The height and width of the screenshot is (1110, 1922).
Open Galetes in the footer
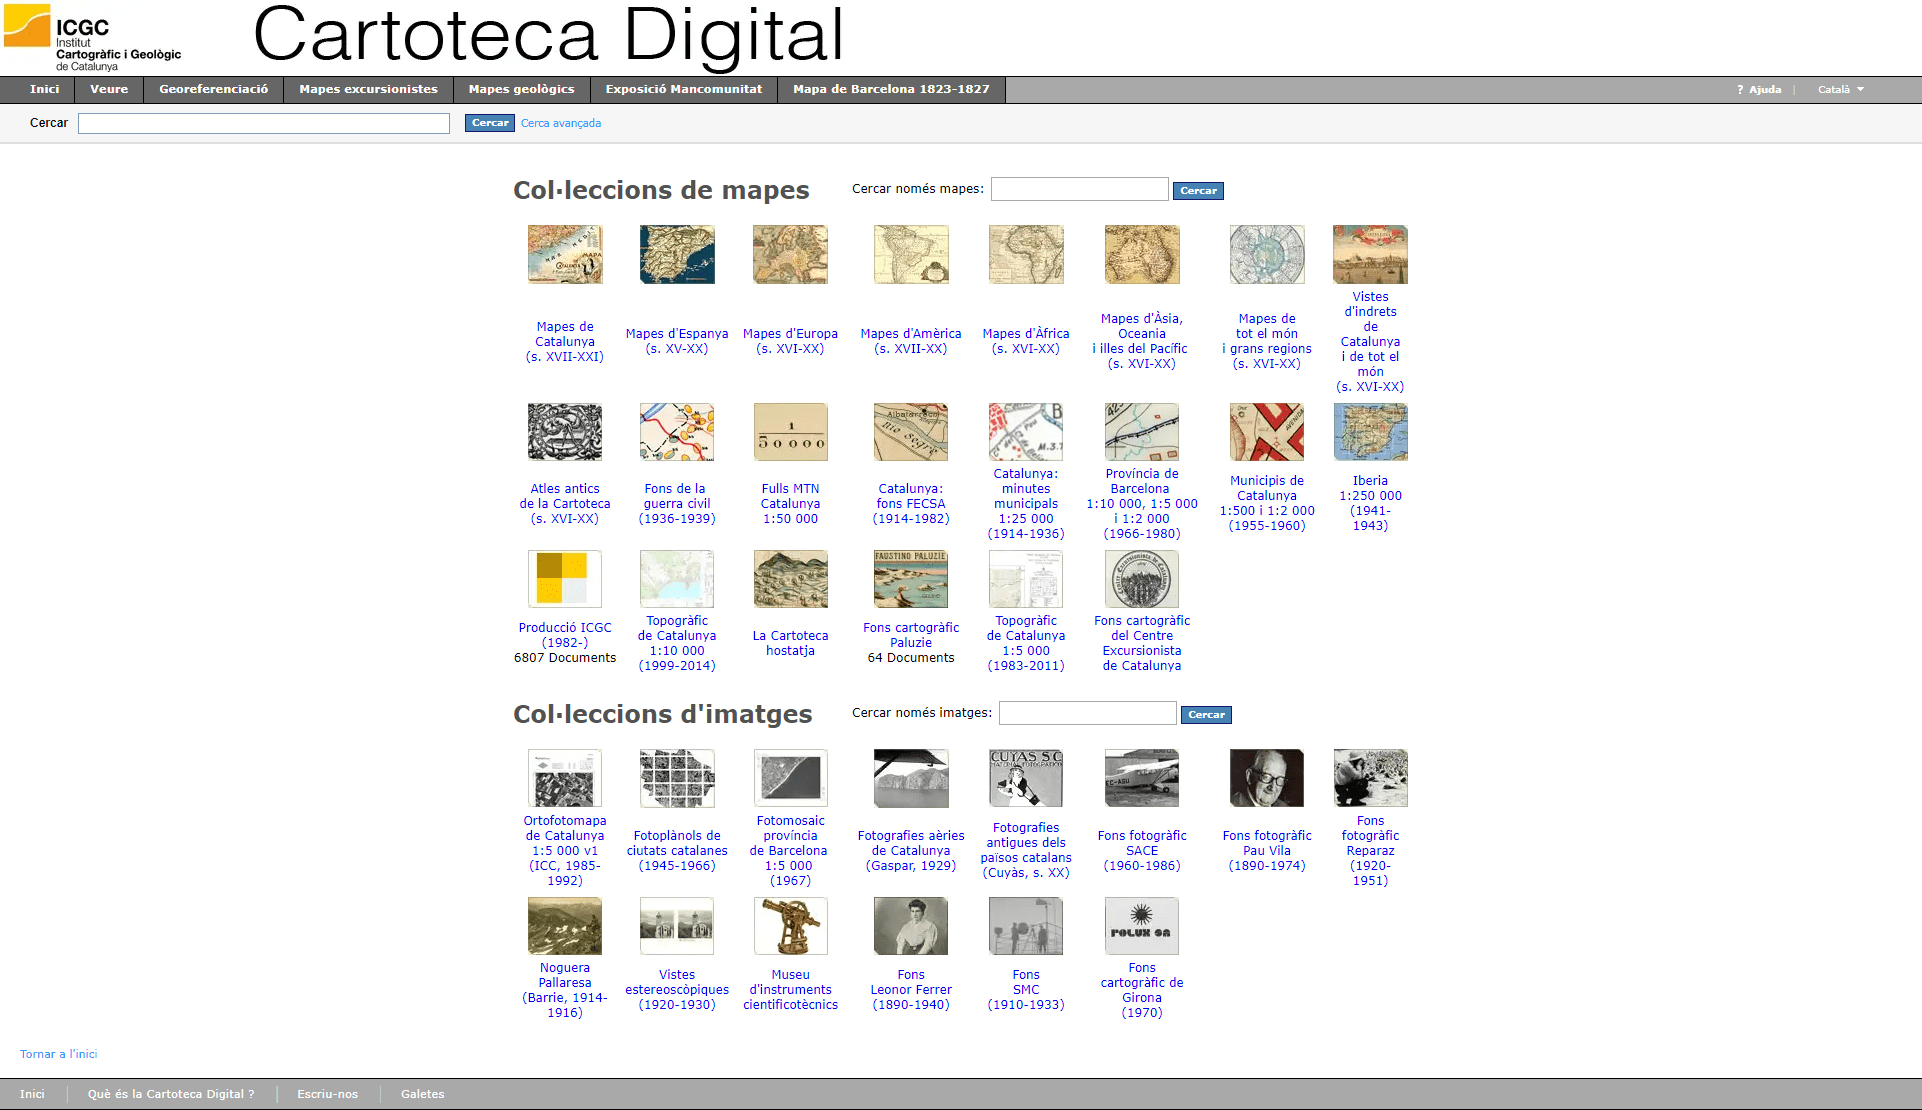coord(422,1093)
